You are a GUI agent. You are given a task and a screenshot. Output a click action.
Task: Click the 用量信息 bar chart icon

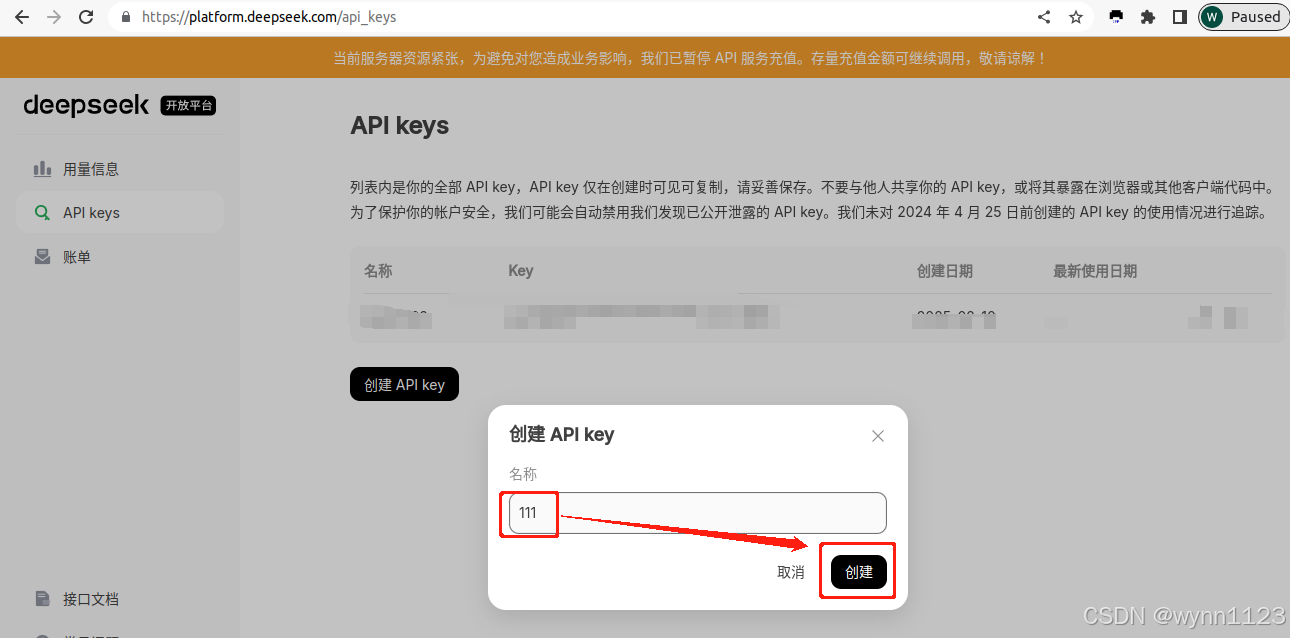coord(42,169)
